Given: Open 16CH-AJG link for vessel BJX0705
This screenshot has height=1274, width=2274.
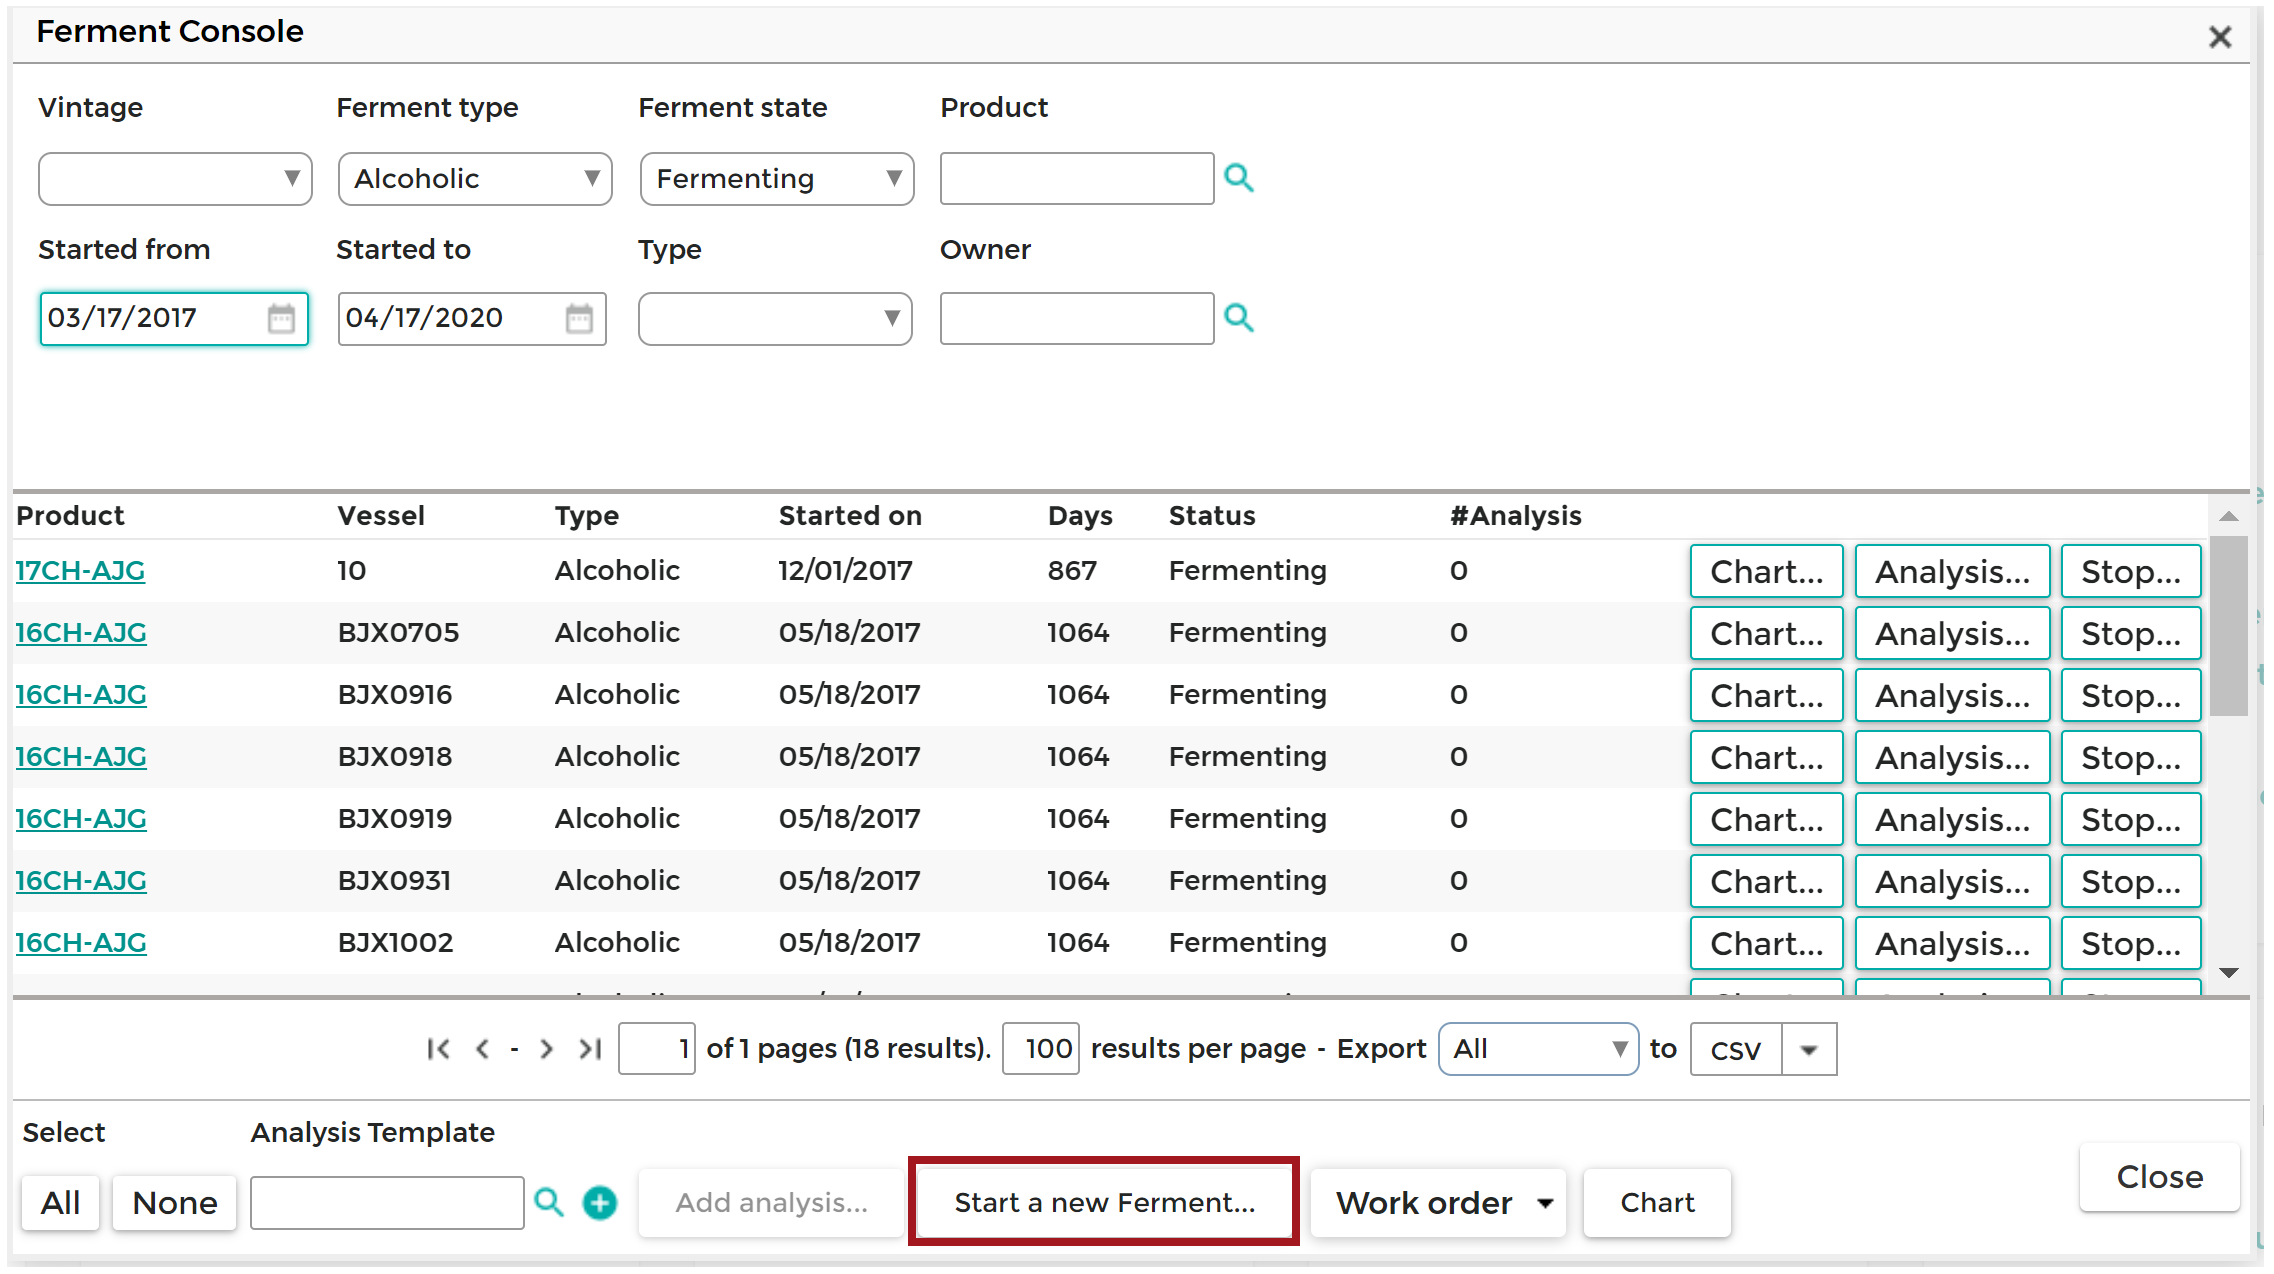Looking at the screenshot, I should pos(81,632).
